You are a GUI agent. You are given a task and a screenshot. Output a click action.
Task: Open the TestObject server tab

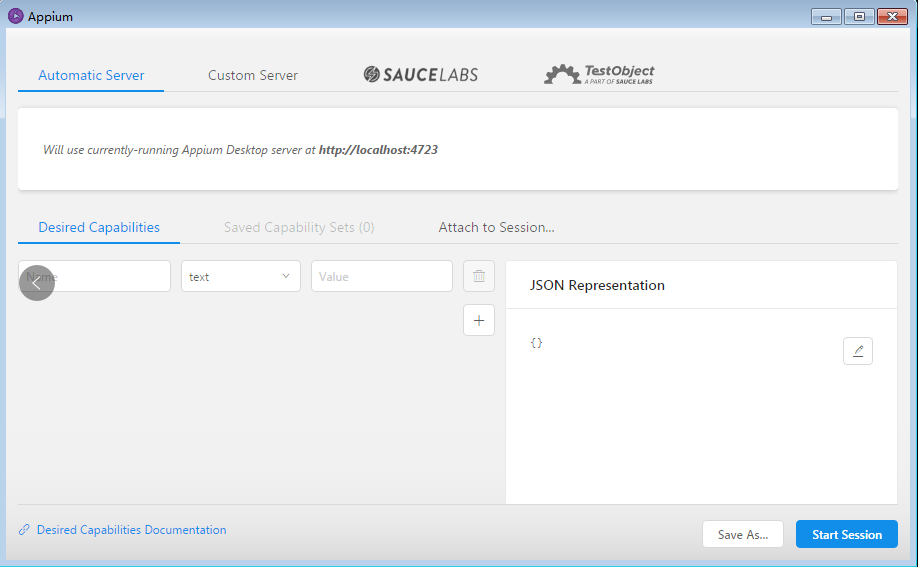click(600, 74)
